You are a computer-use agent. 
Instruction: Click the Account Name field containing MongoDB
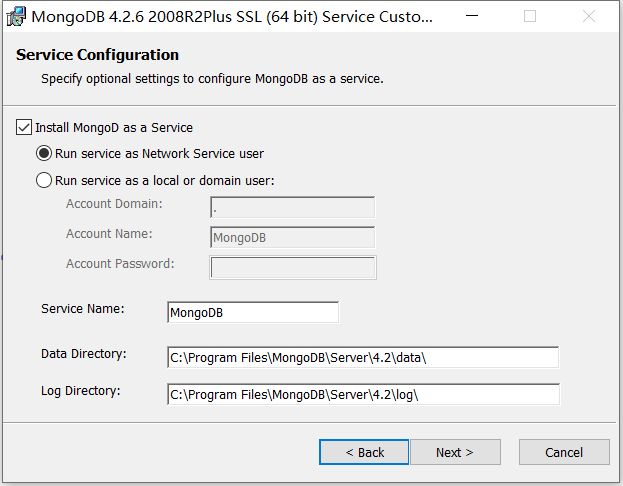(292, 238)
